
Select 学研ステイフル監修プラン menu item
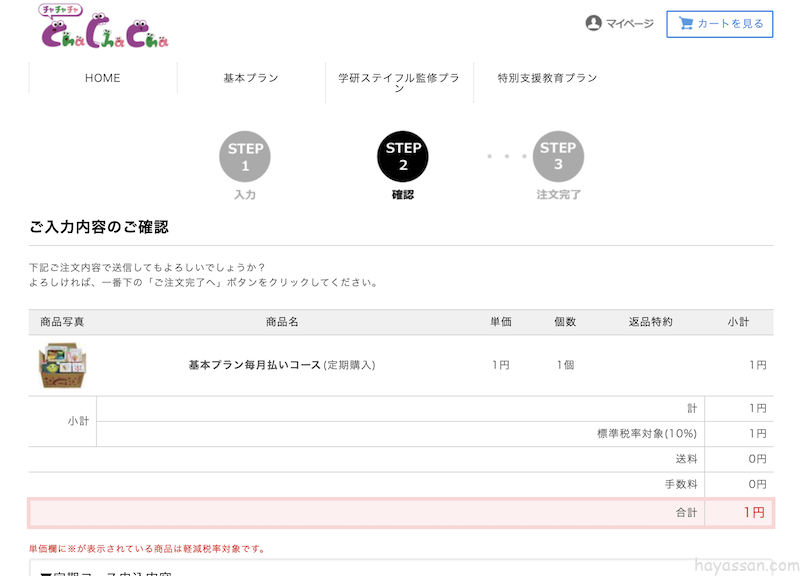click(x=399, y=82)
